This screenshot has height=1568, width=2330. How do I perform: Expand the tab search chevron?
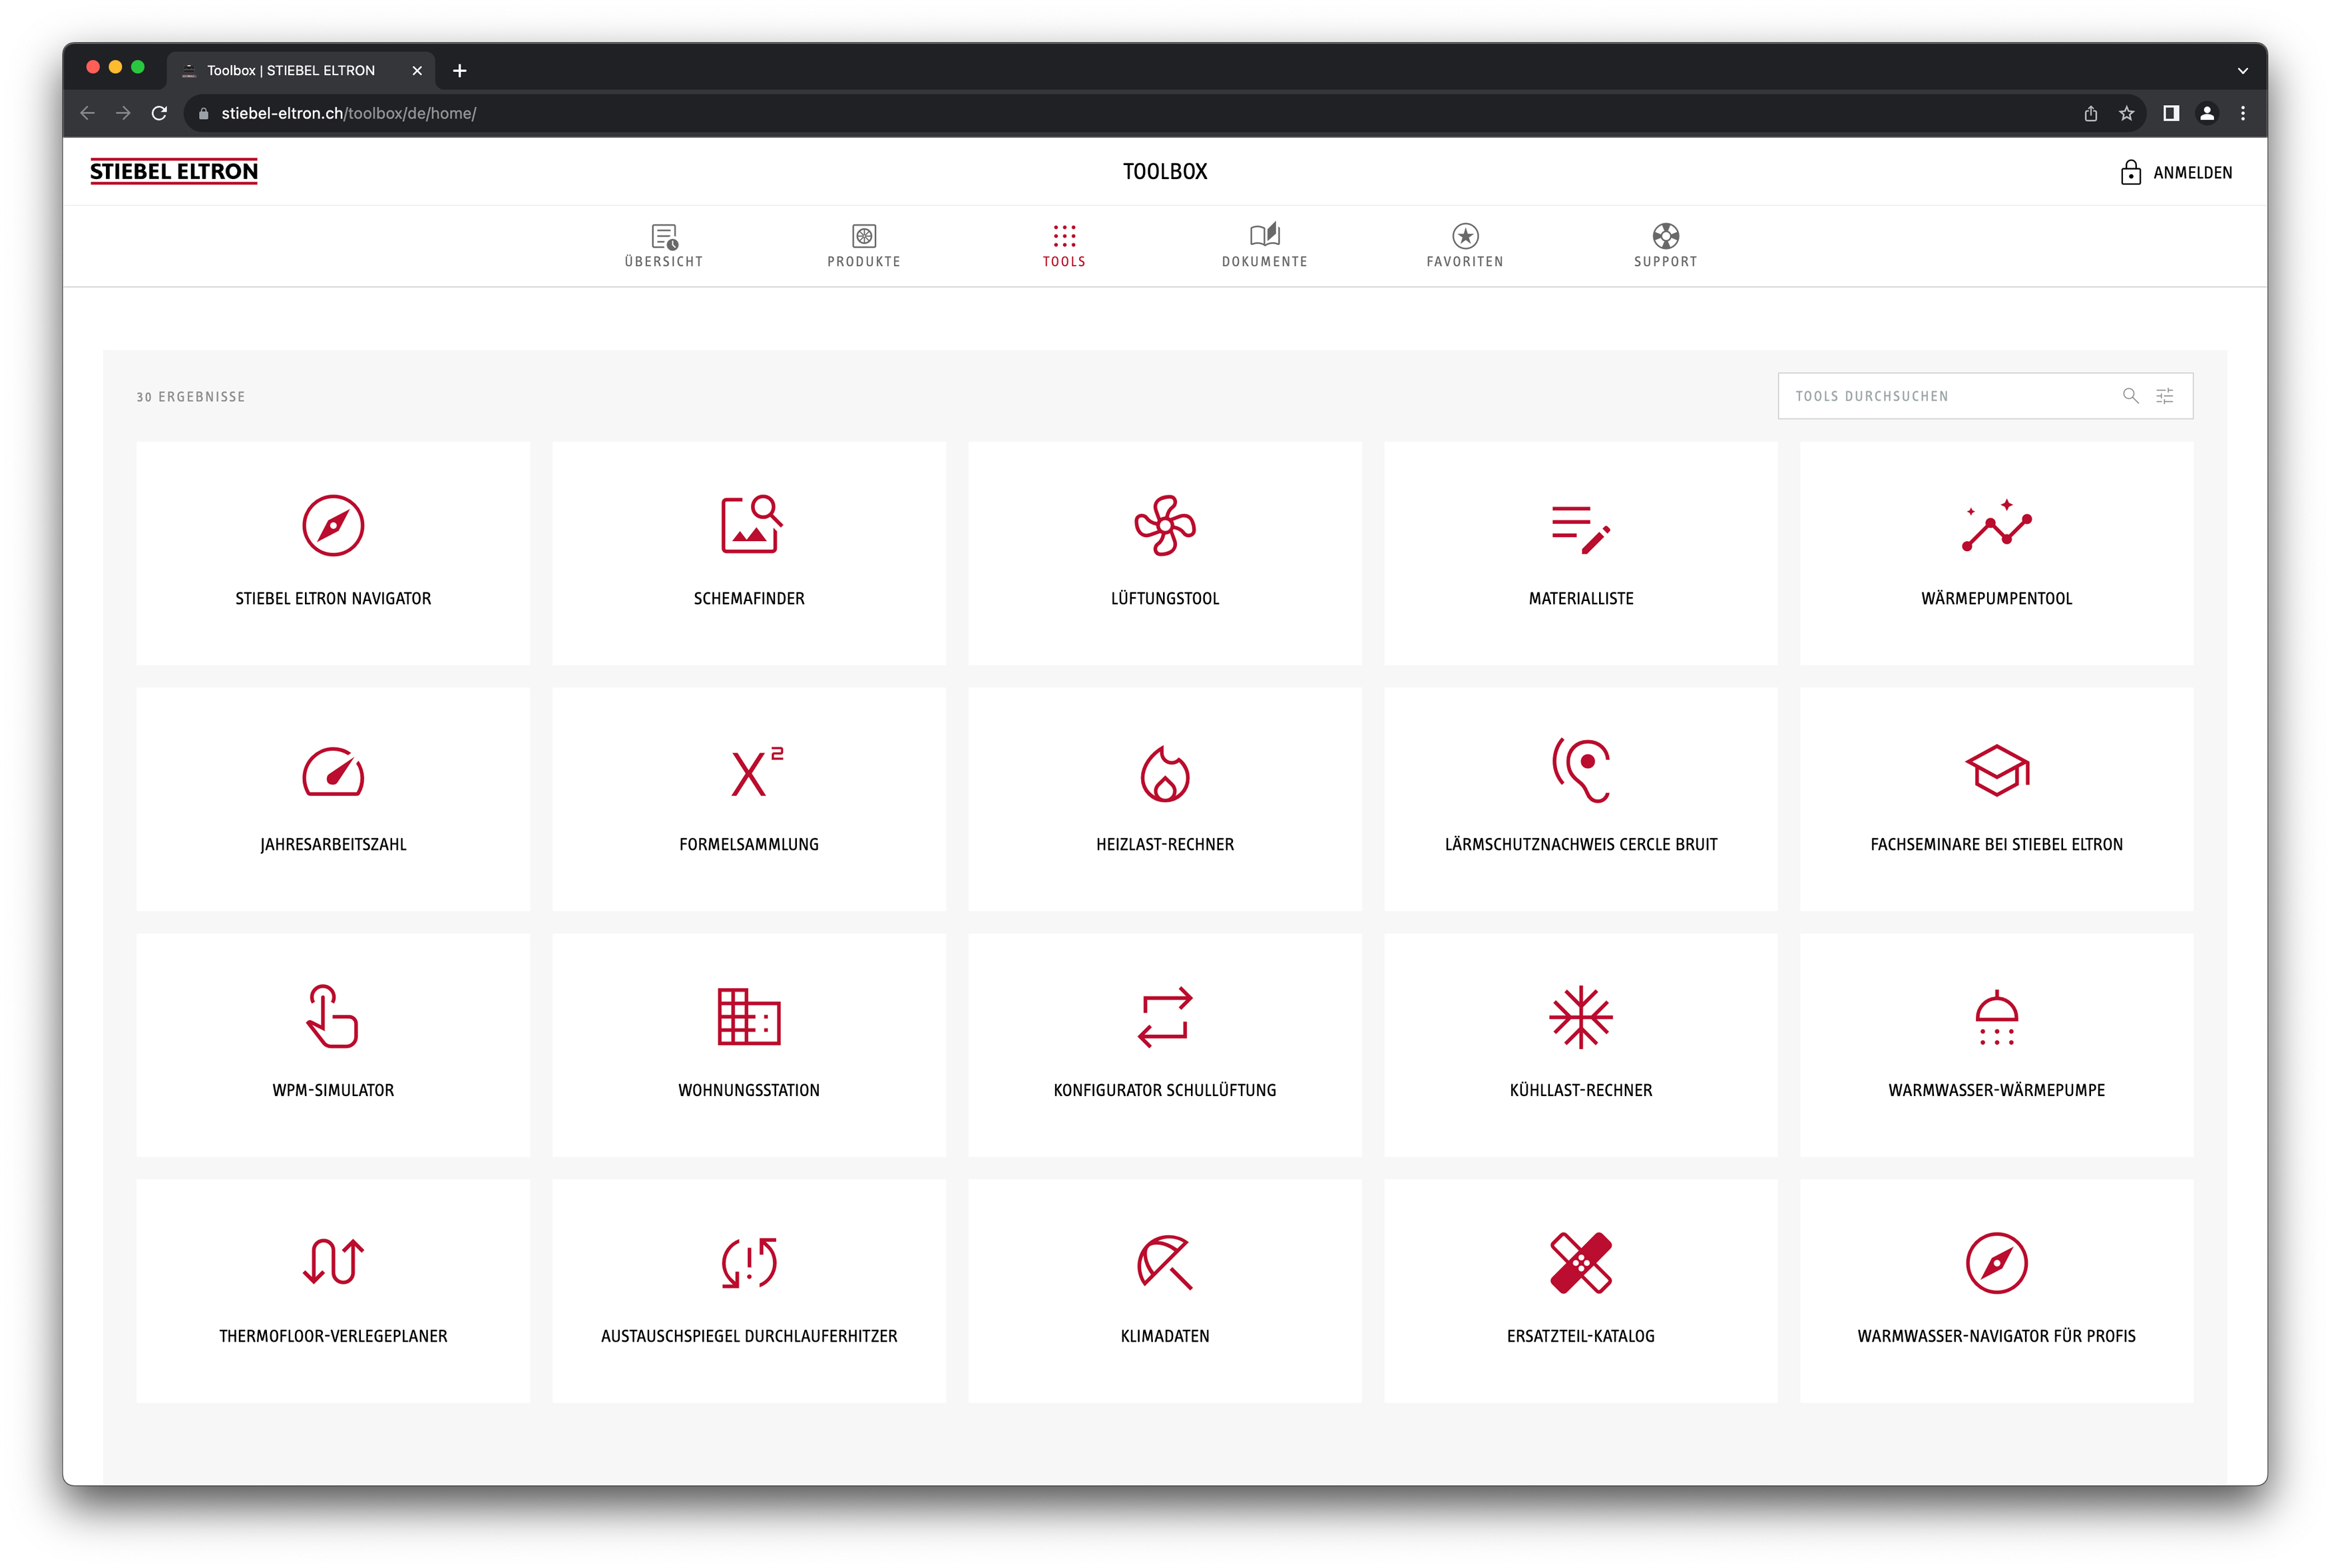(2243, 71)
